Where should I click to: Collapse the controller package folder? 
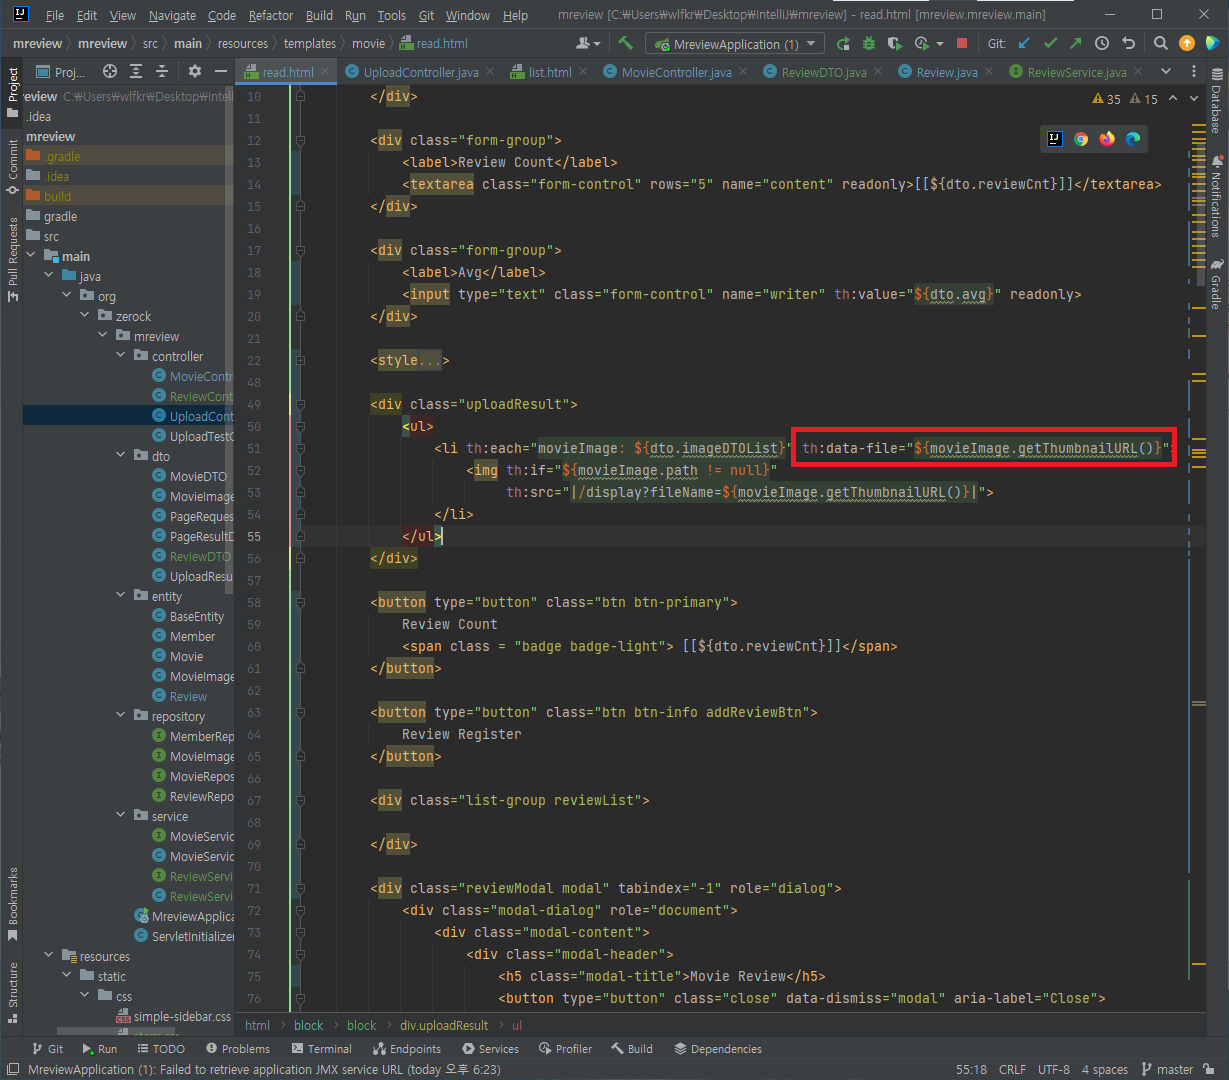pyautogui.click(x=122, y=356)
